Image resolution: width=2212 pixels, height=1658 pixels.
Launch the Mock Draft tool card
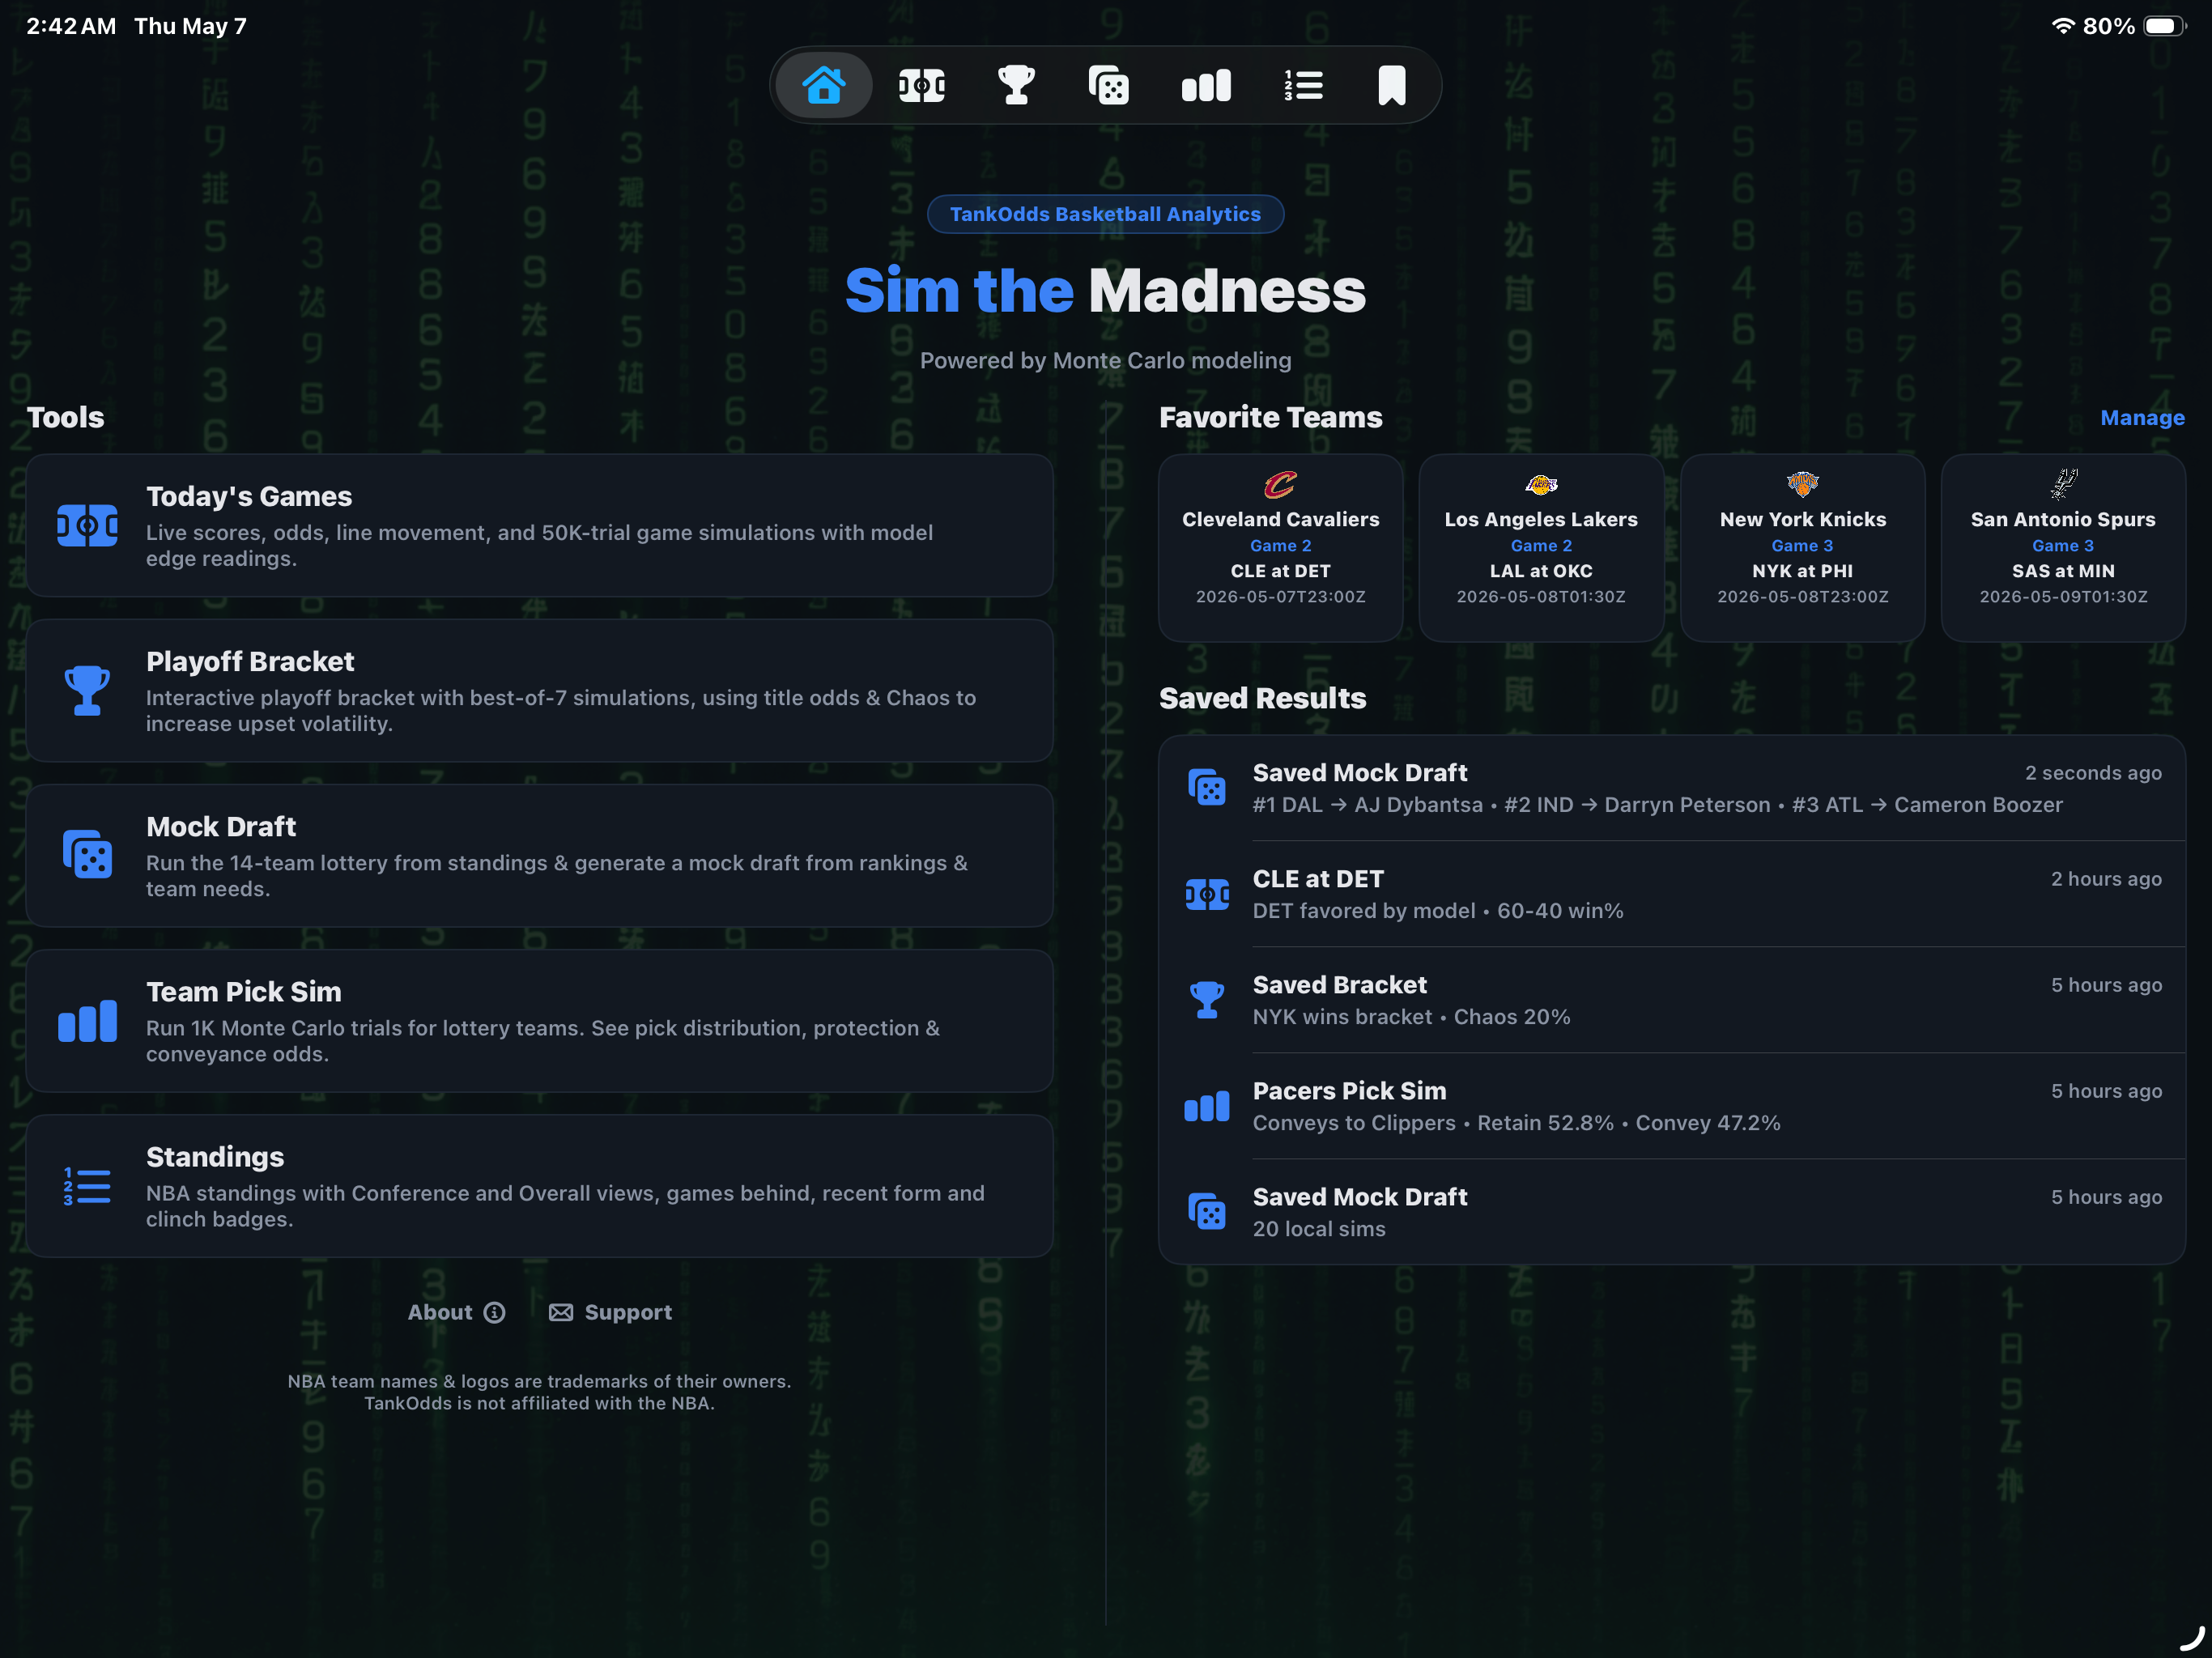(x=539, y=856)
